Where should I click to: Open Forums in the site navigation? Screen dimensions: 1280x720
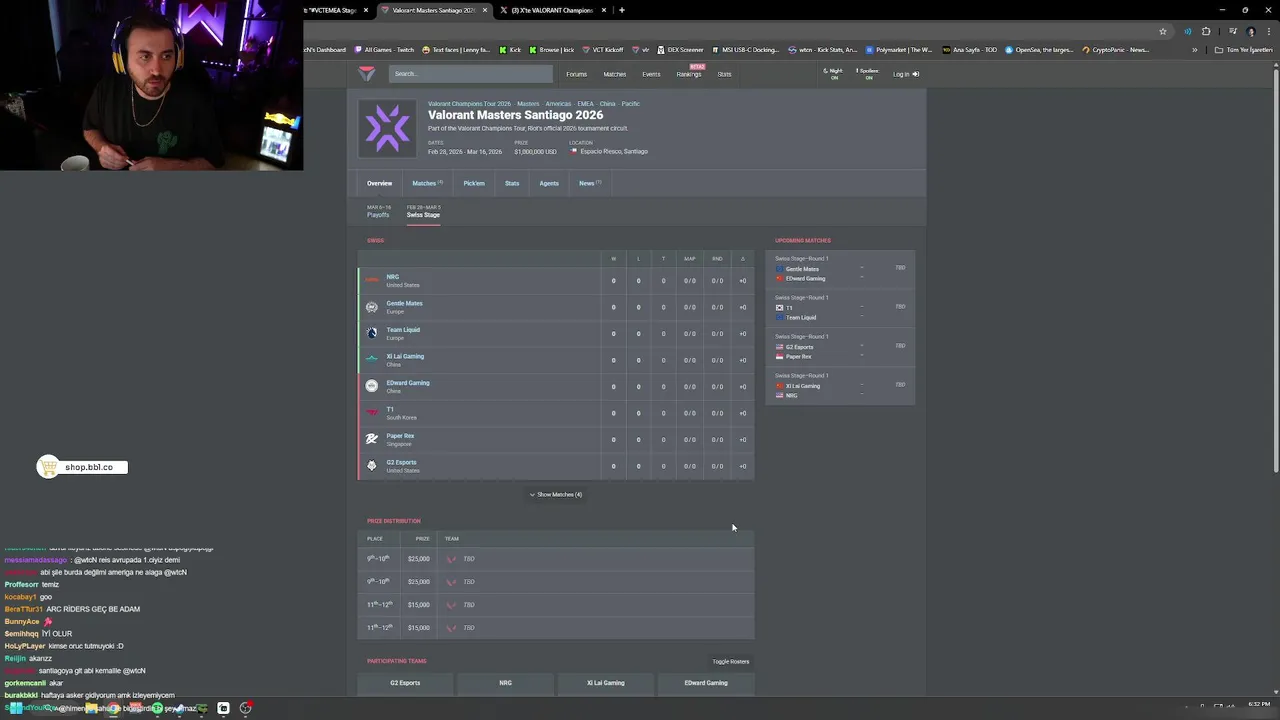pyautogui.click(x=576, y=74)
